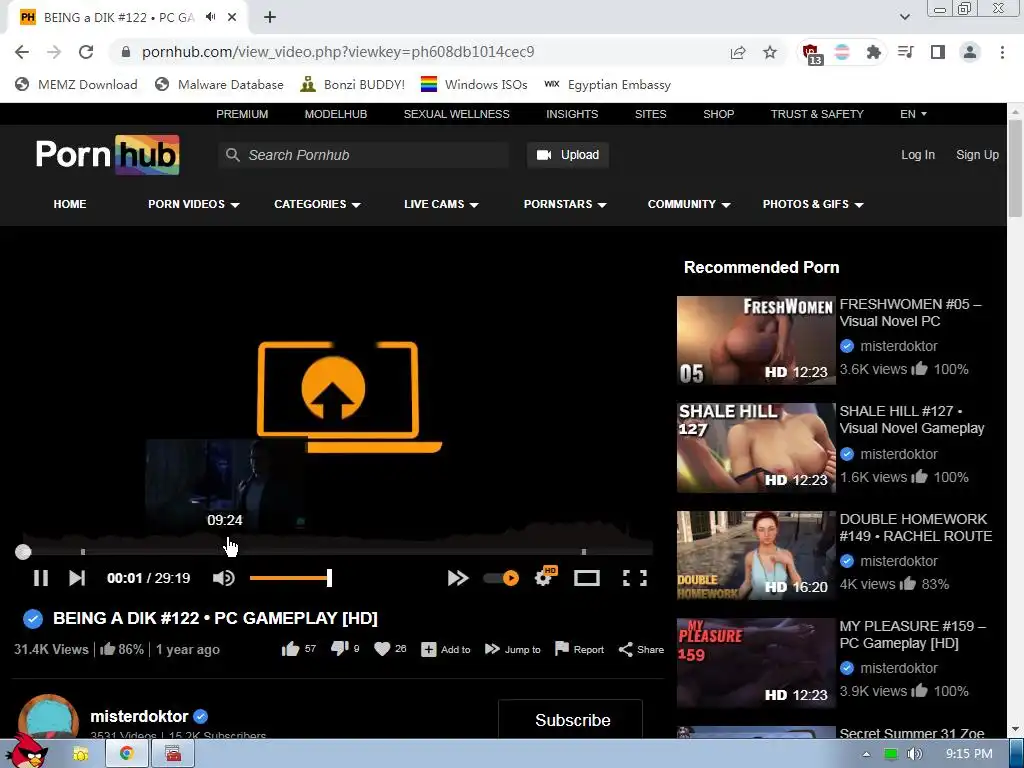Open a new browser tab
Viewport: 1024px width, 768px height.
pos(270,17)
